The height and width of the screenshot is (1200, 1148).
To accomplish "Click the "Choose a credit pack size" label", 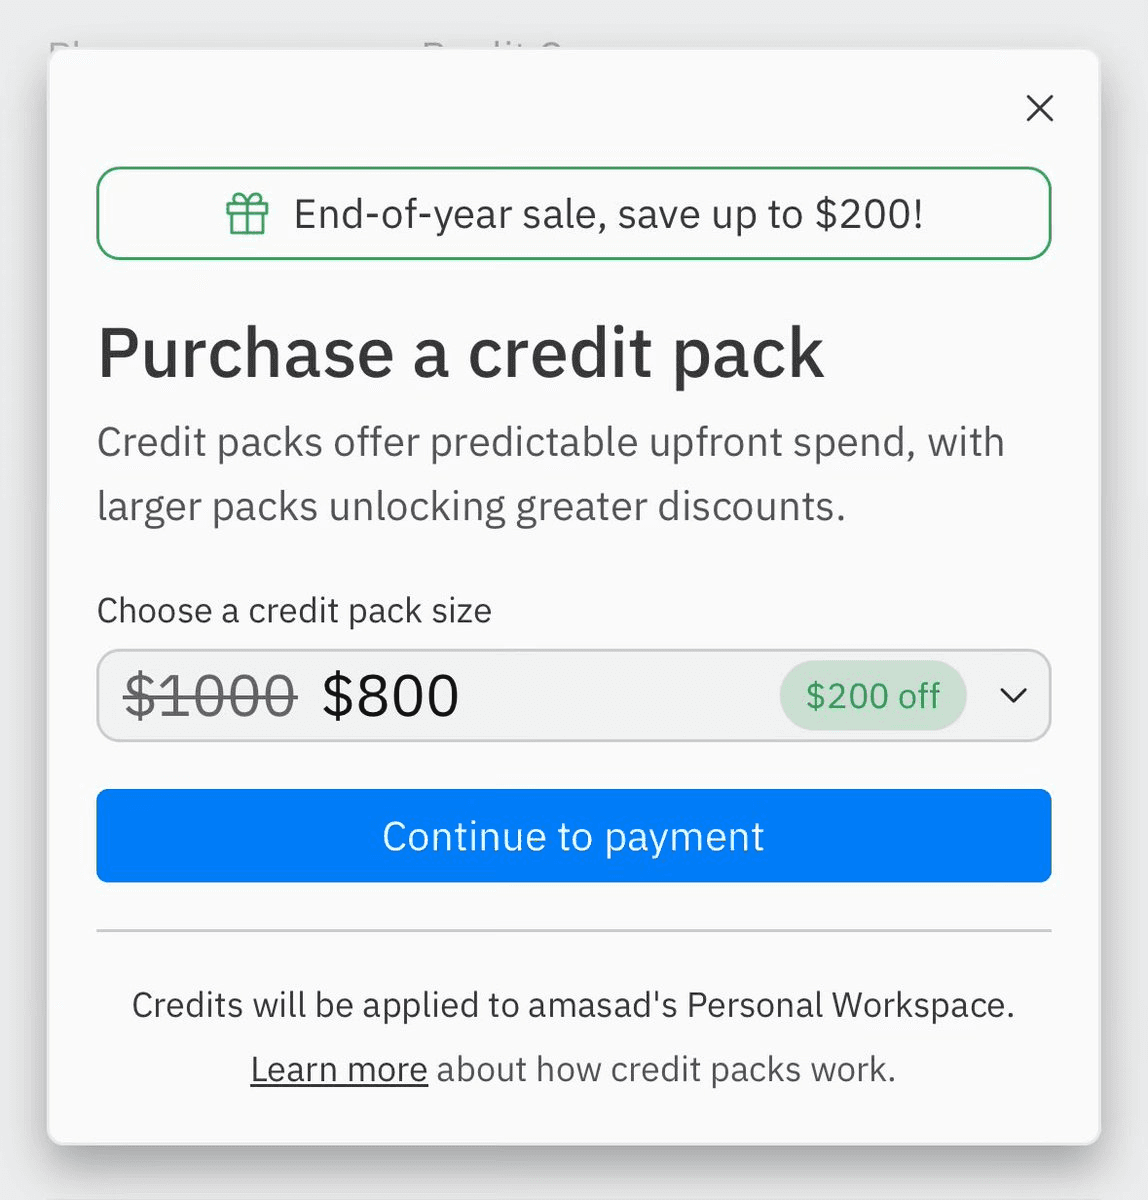I will point(294,610).
